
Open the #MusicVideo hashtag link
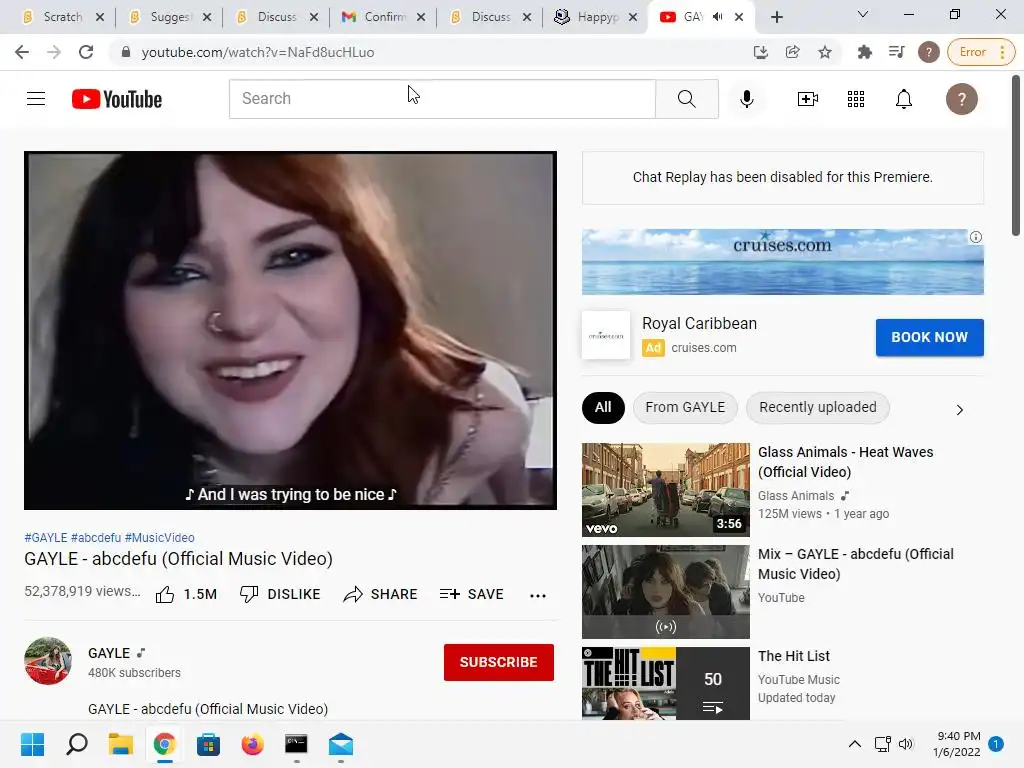(x=159, y=537)
